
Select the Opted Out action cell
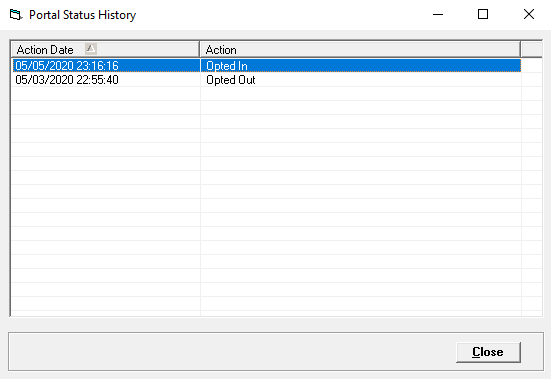[x=361, y=80]
